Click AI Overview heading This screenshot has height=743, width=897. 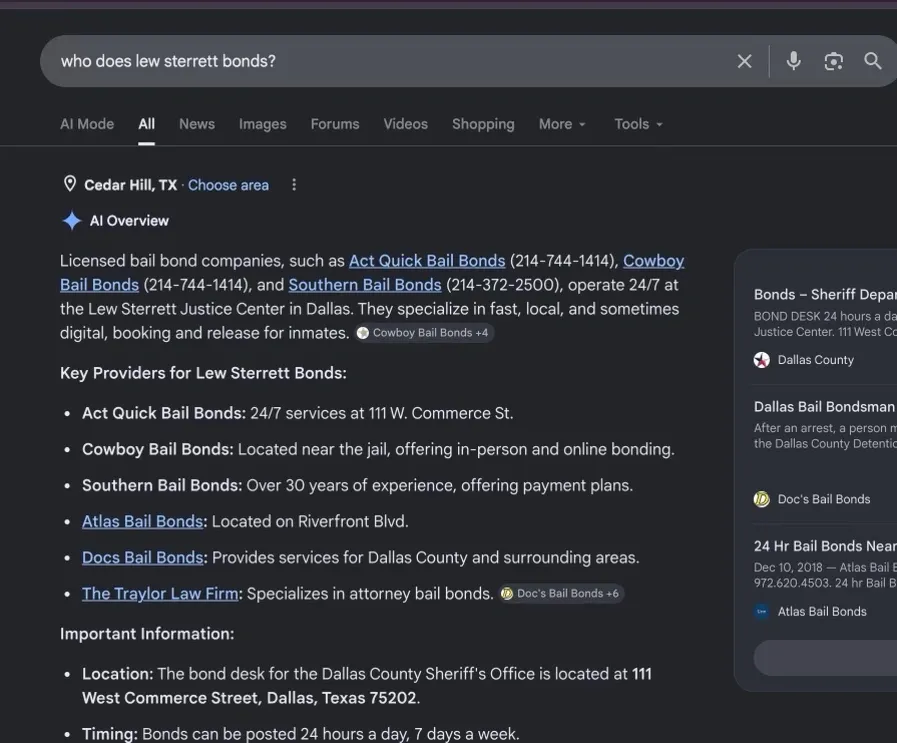tap(129, 221)
